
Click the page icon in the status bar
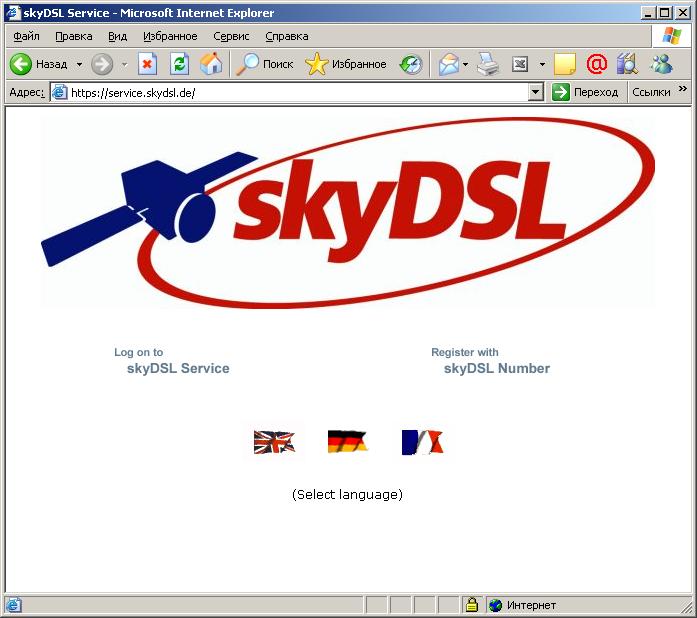(13, 605)
